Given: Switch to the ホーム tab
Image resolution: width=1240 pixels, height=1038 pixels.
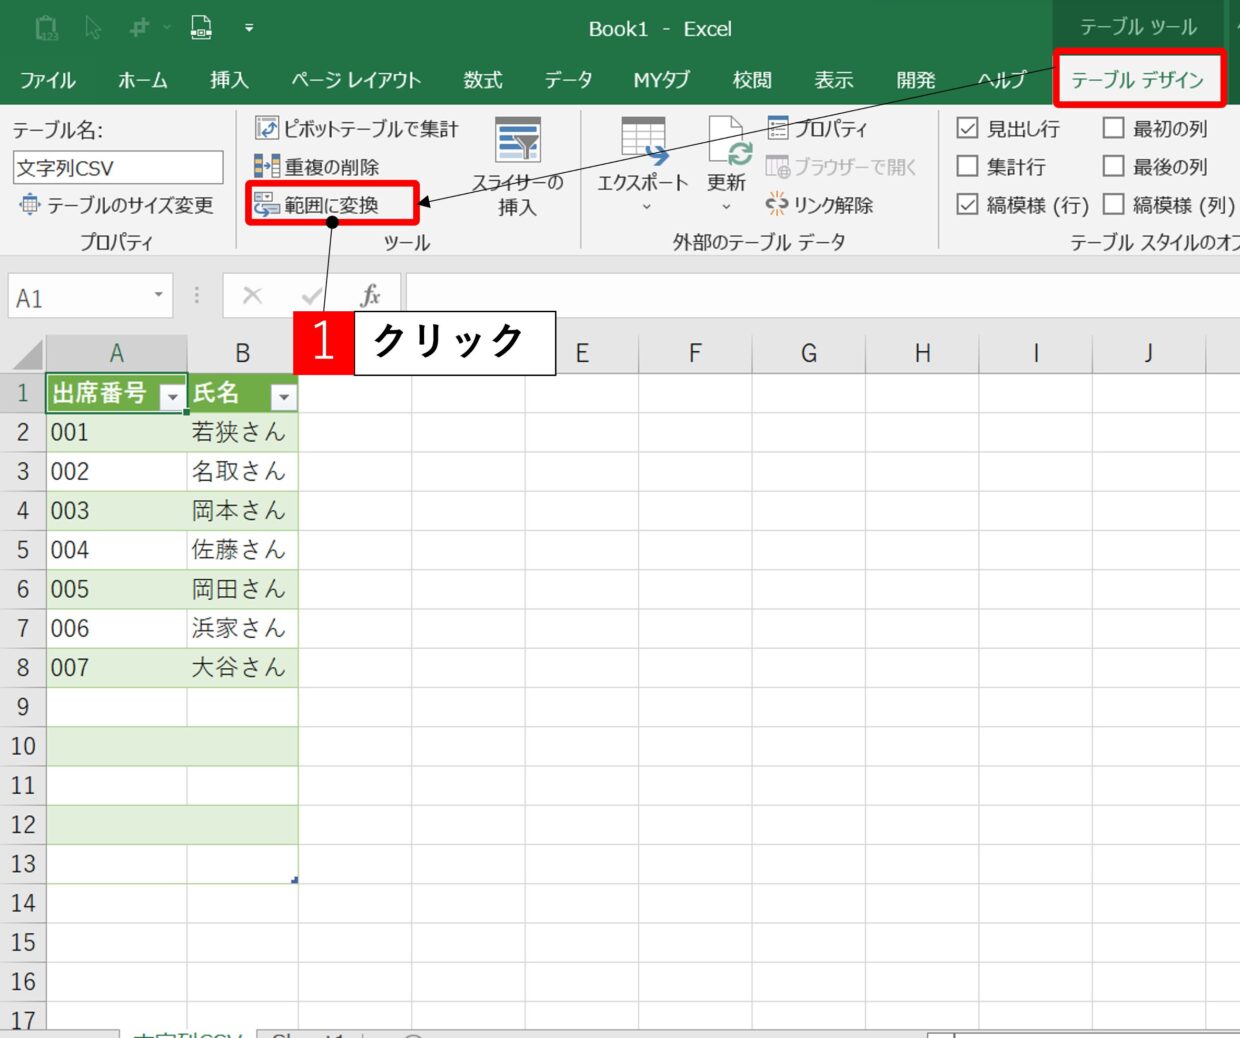Looking at the screenshot, I should point(143,80).
